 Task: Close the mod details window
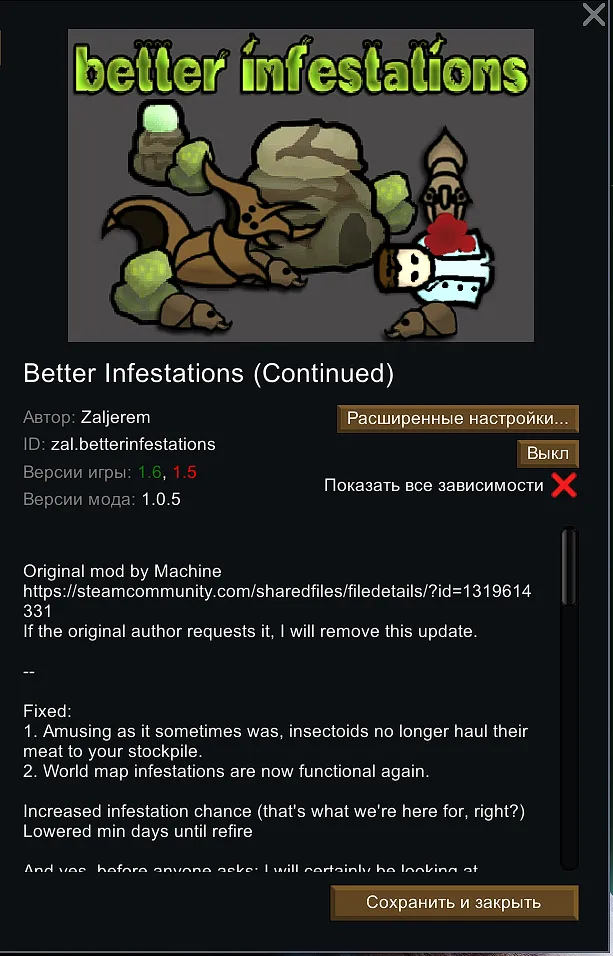593,15
